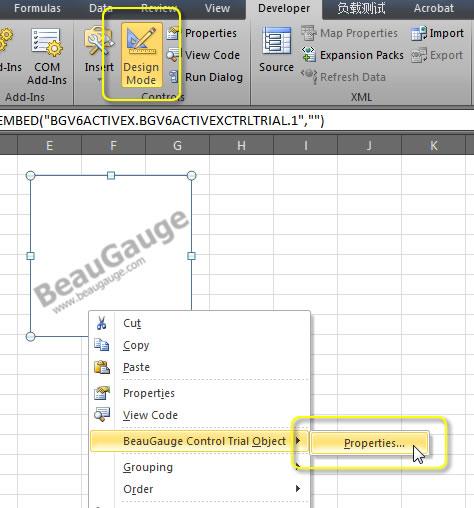Image resolution: width=474 pixels, height=508 pixels.
Task: Select column K header
Action: [433, 146]
